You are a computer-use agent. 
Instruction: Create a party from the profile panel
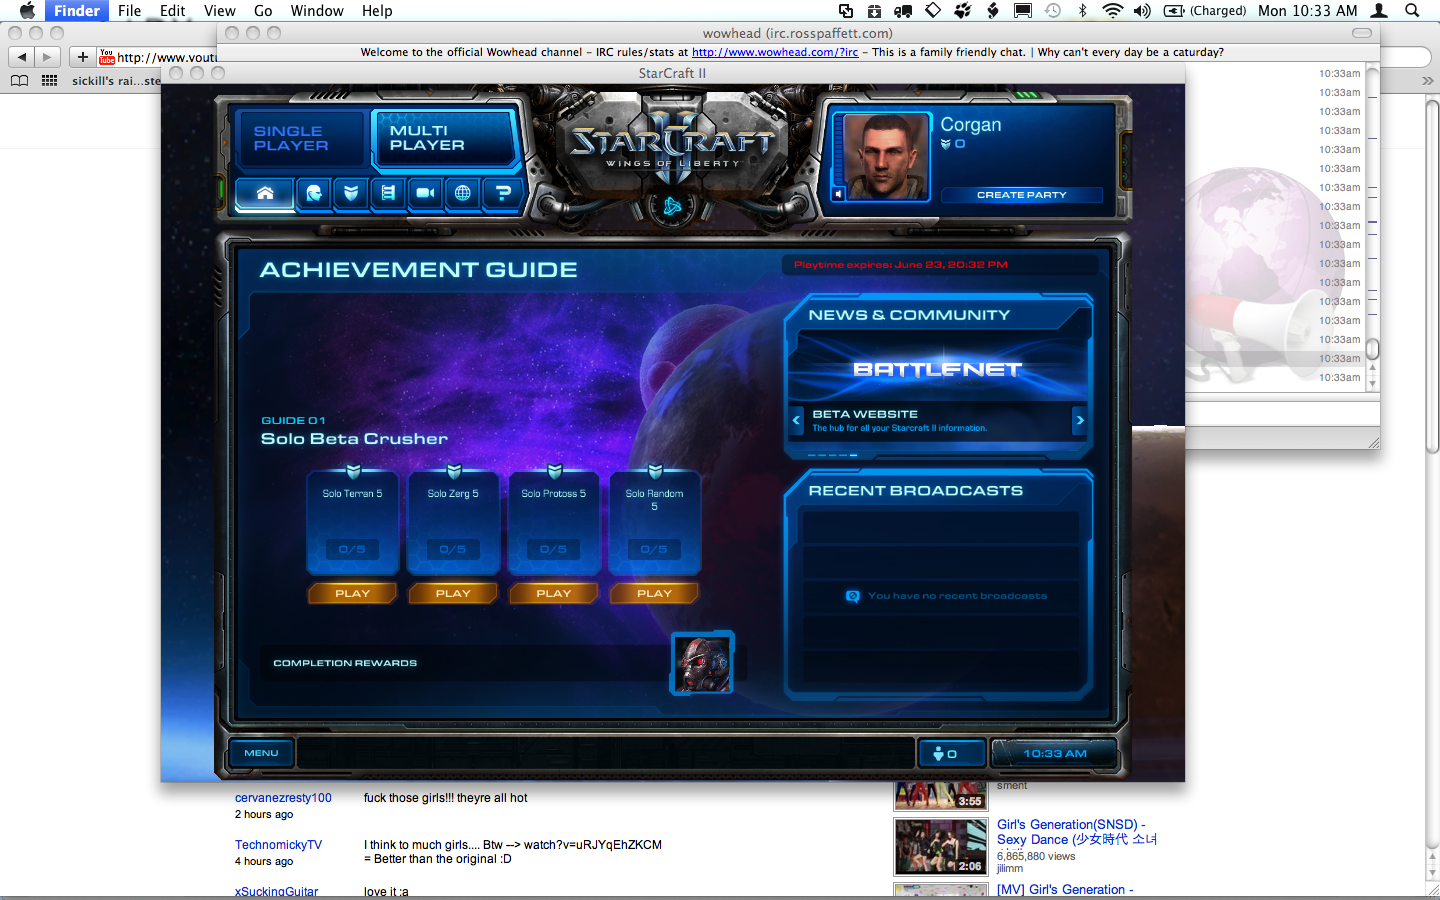[1022, 195]
